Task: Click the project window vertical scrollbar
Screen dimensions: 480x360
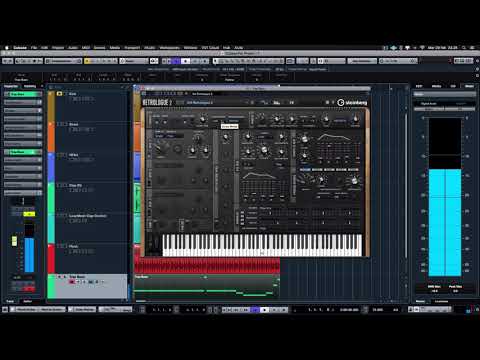Action: click(x=406, y=187)
